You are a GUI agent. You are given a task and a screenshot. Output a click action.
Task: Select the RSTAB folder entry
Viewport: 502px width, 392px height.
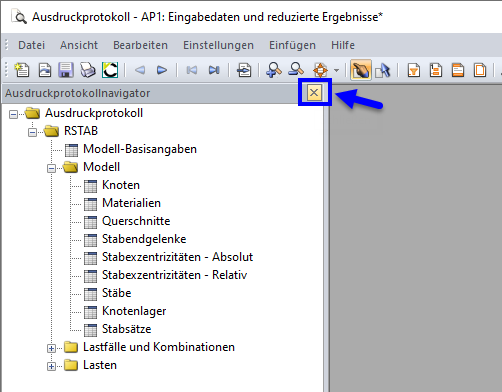point(81,131)
